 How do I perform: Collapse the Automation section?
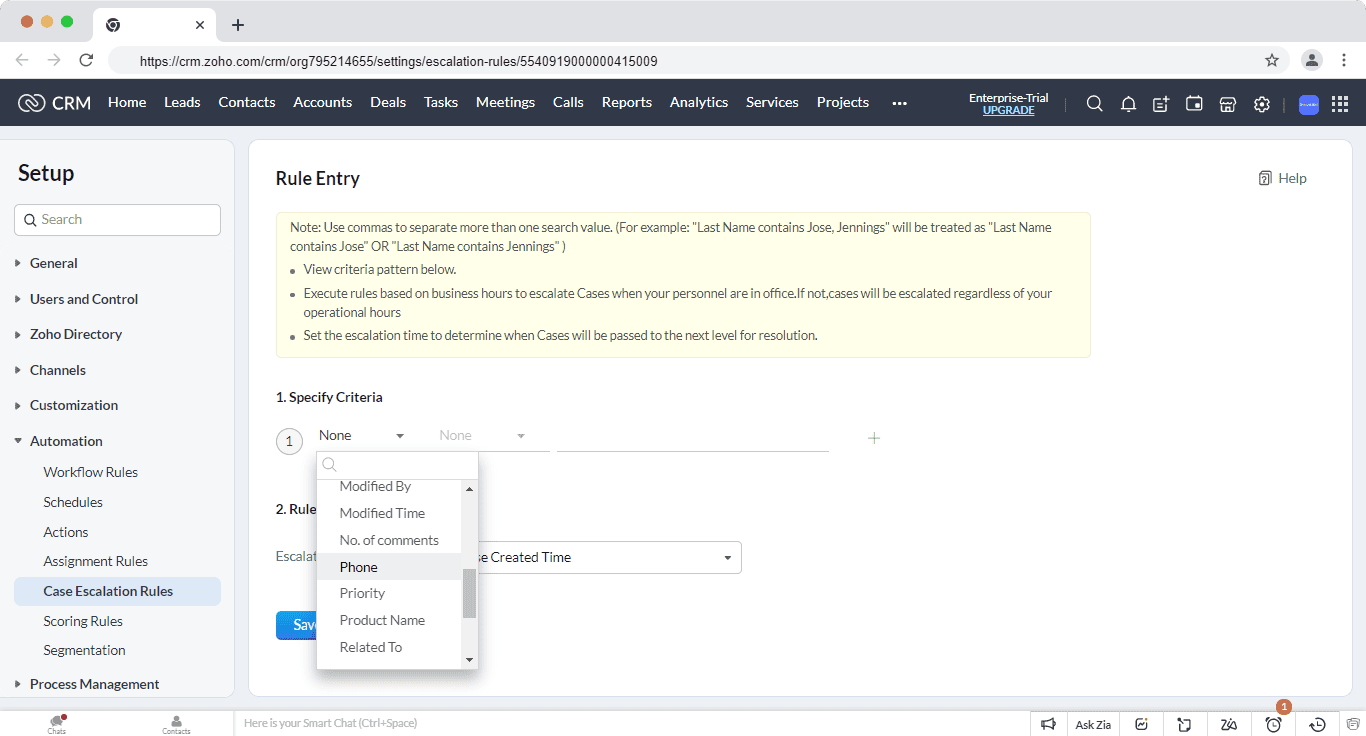click(66, 441)
